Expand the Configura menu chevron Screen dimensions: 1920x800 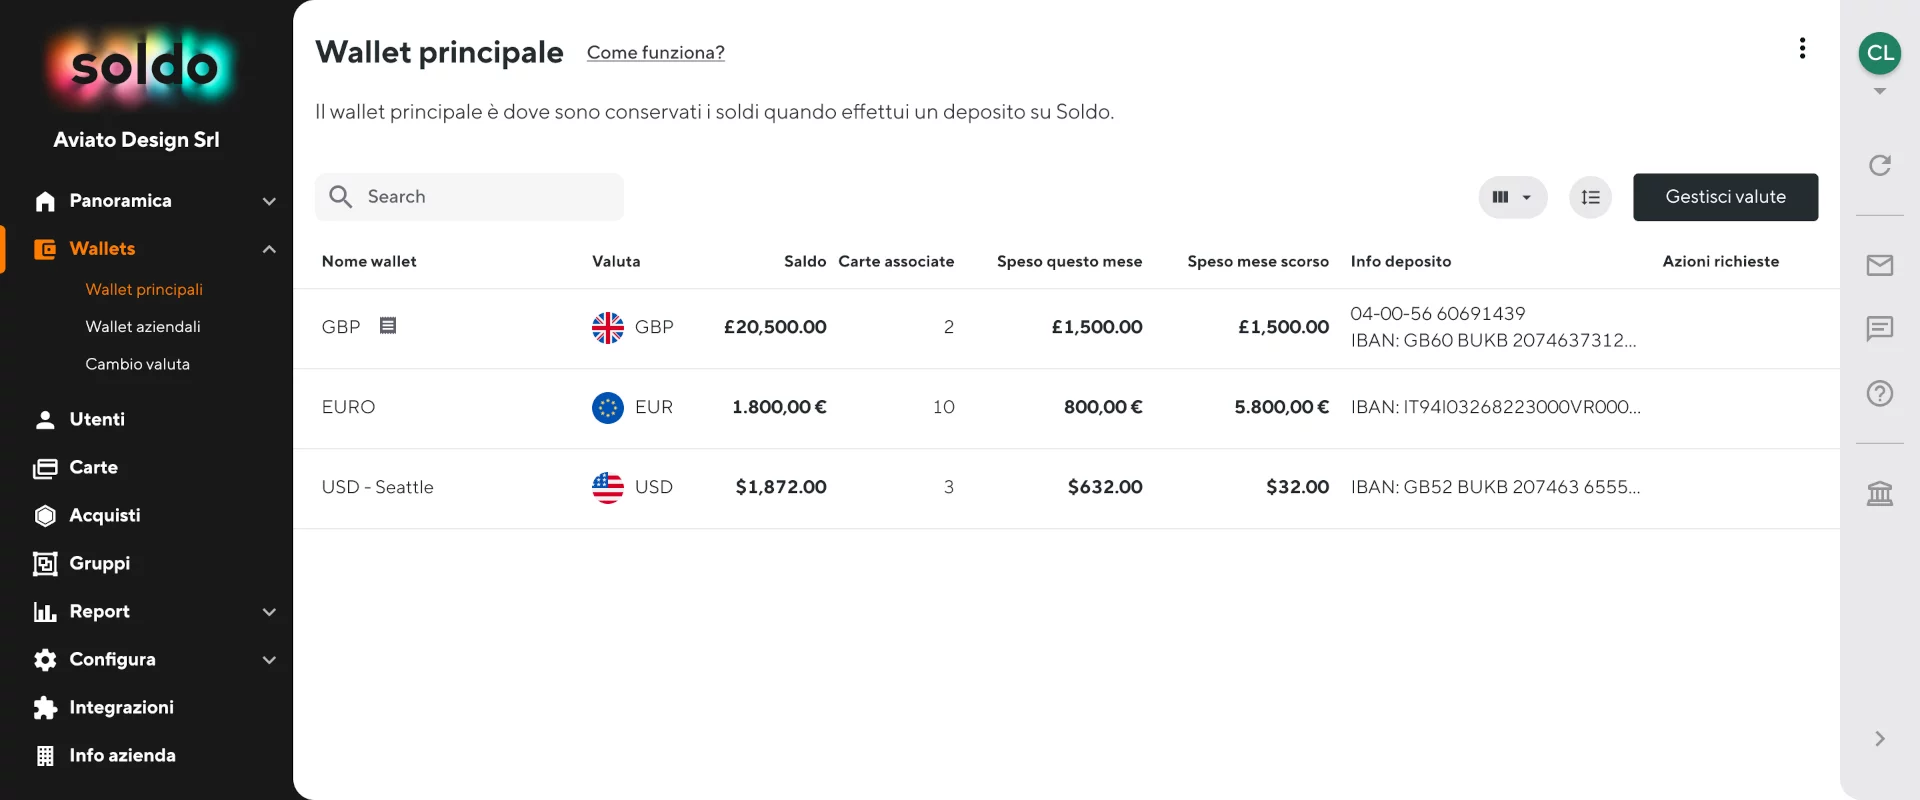click(x=269, y=660)
